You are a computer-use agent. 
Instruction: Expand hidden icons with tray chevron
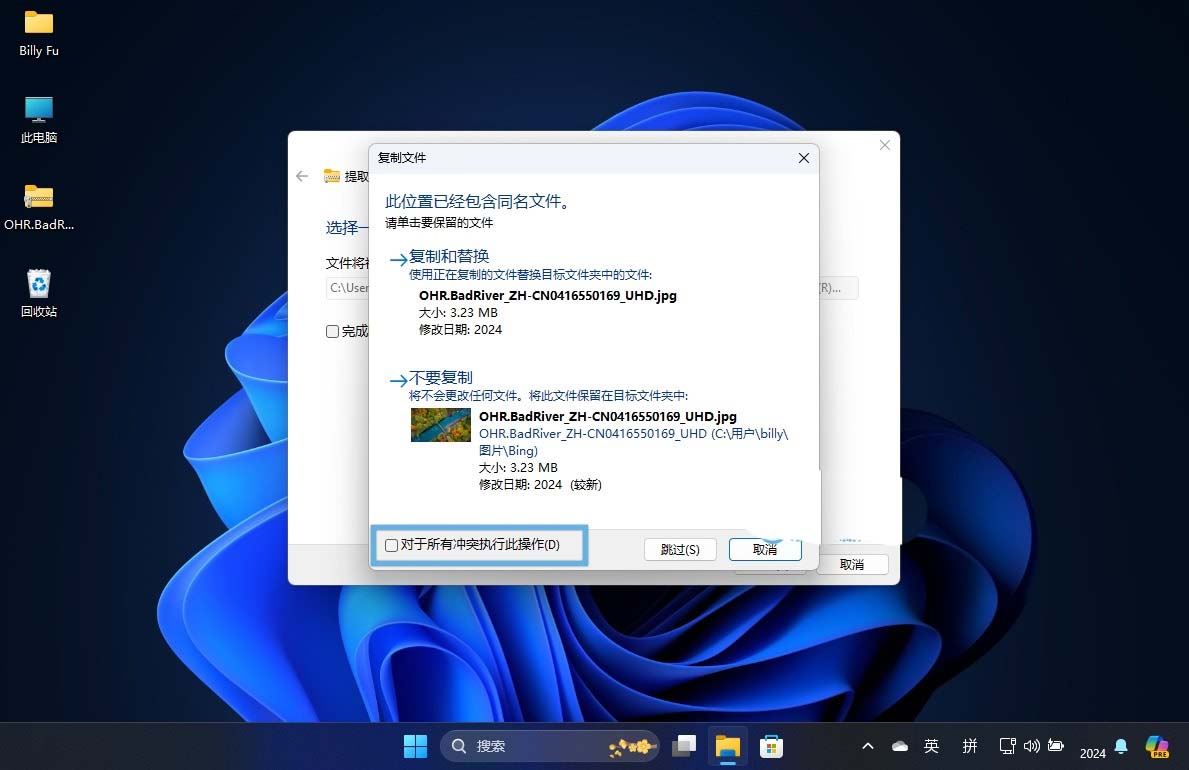(x=867, y=745)
